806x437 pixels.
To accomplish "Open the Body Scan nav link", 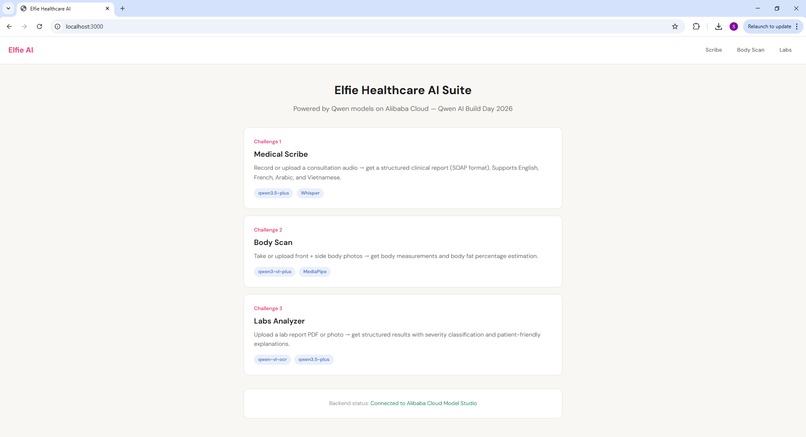I will [750, 50].
